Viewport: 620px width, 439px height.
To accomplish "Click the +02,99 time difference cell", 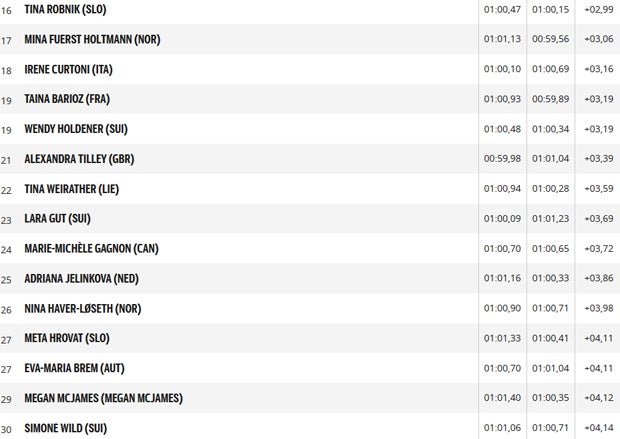I will pos(600,9).
